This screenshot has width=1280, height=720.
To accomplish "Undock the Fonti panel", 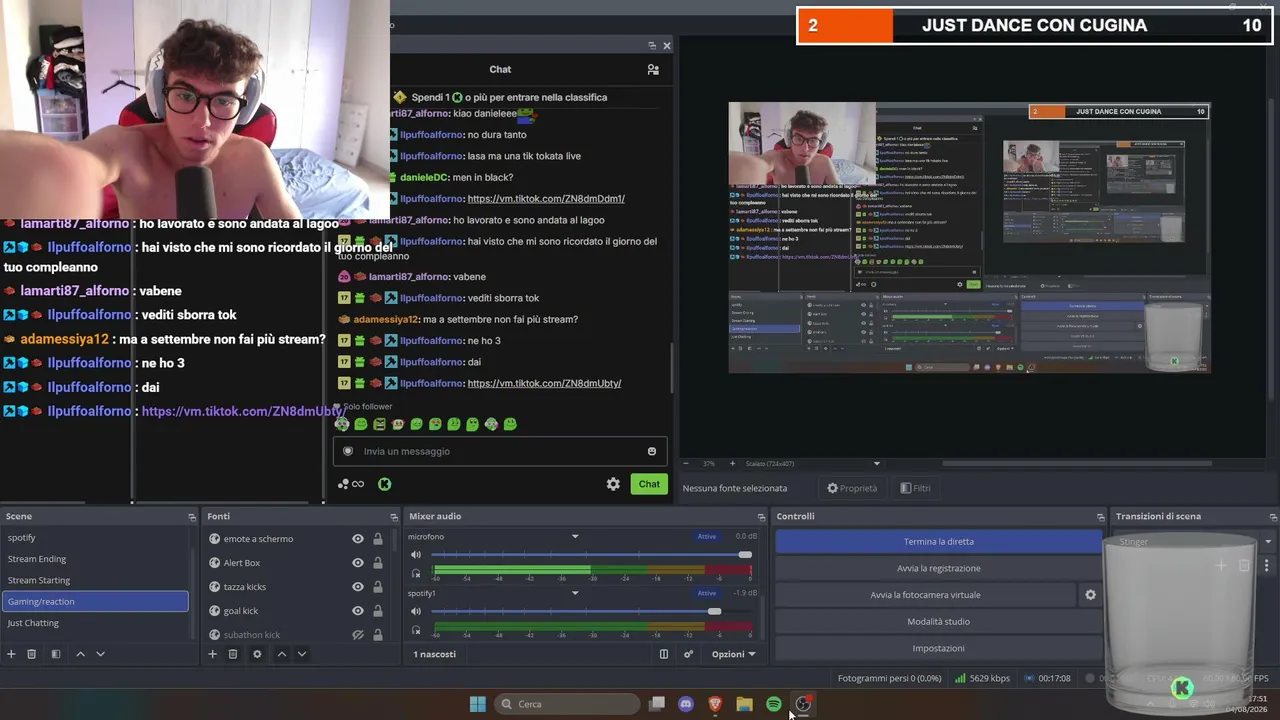I will click(x=394, y=517).
